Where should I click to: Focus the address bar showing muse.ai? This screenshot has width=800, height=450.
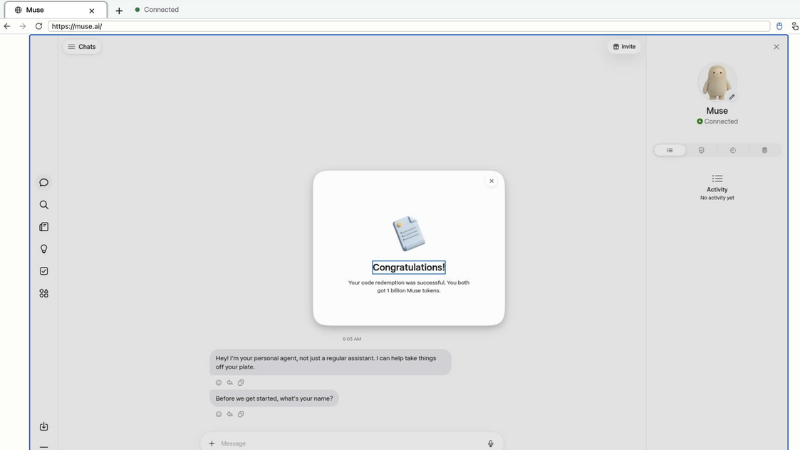tap(409, 26)
